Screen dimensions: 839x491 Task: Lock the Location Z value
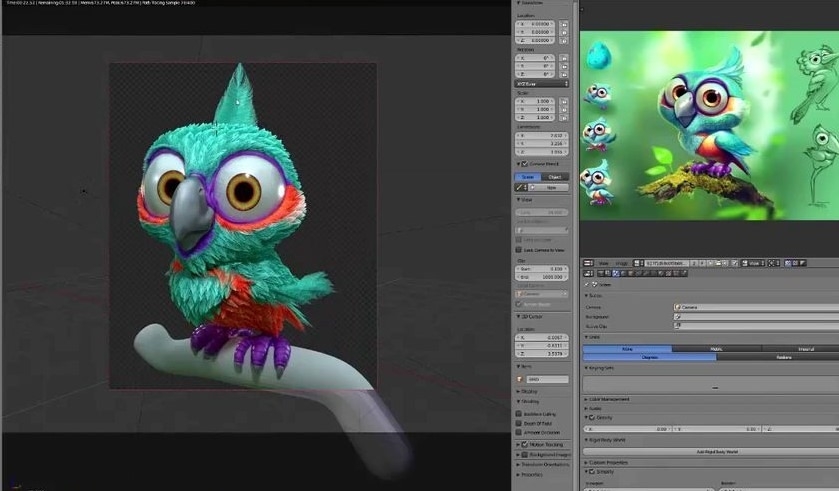click(x=564, y=40)
